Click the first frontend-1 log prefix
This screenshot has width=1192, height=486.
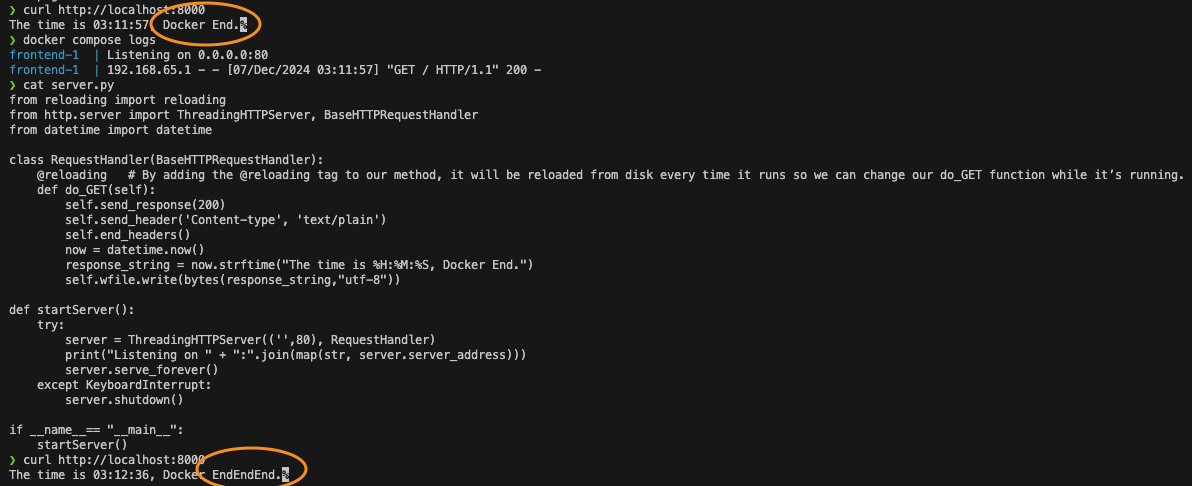coord(44,55)
